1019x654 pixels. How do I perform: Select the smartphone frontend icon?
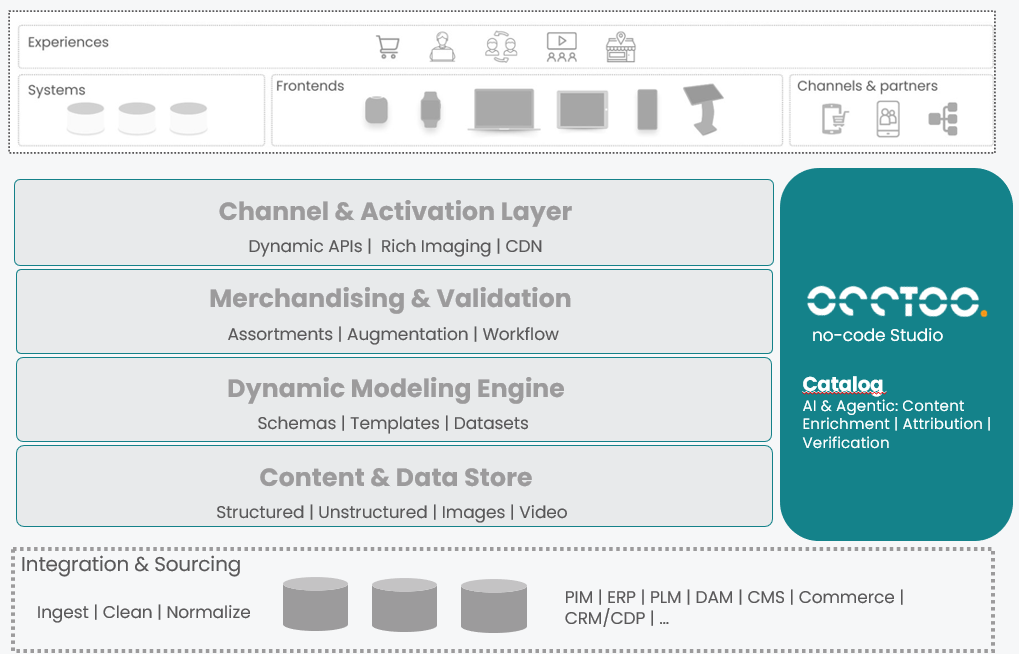[647, 110]
